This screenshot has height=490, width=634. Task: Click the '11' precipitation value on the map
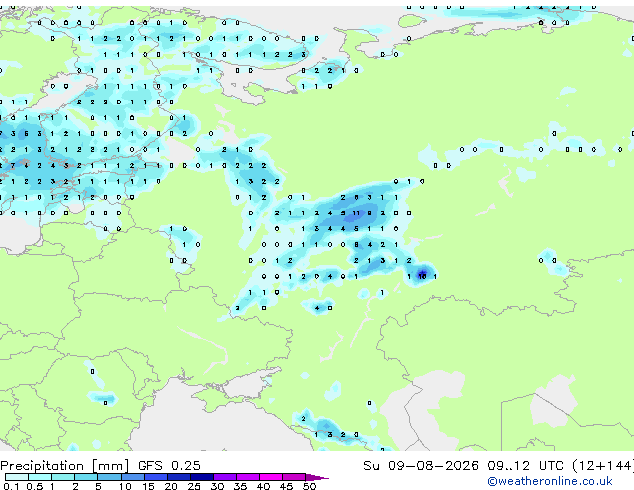tap(356, 213)
